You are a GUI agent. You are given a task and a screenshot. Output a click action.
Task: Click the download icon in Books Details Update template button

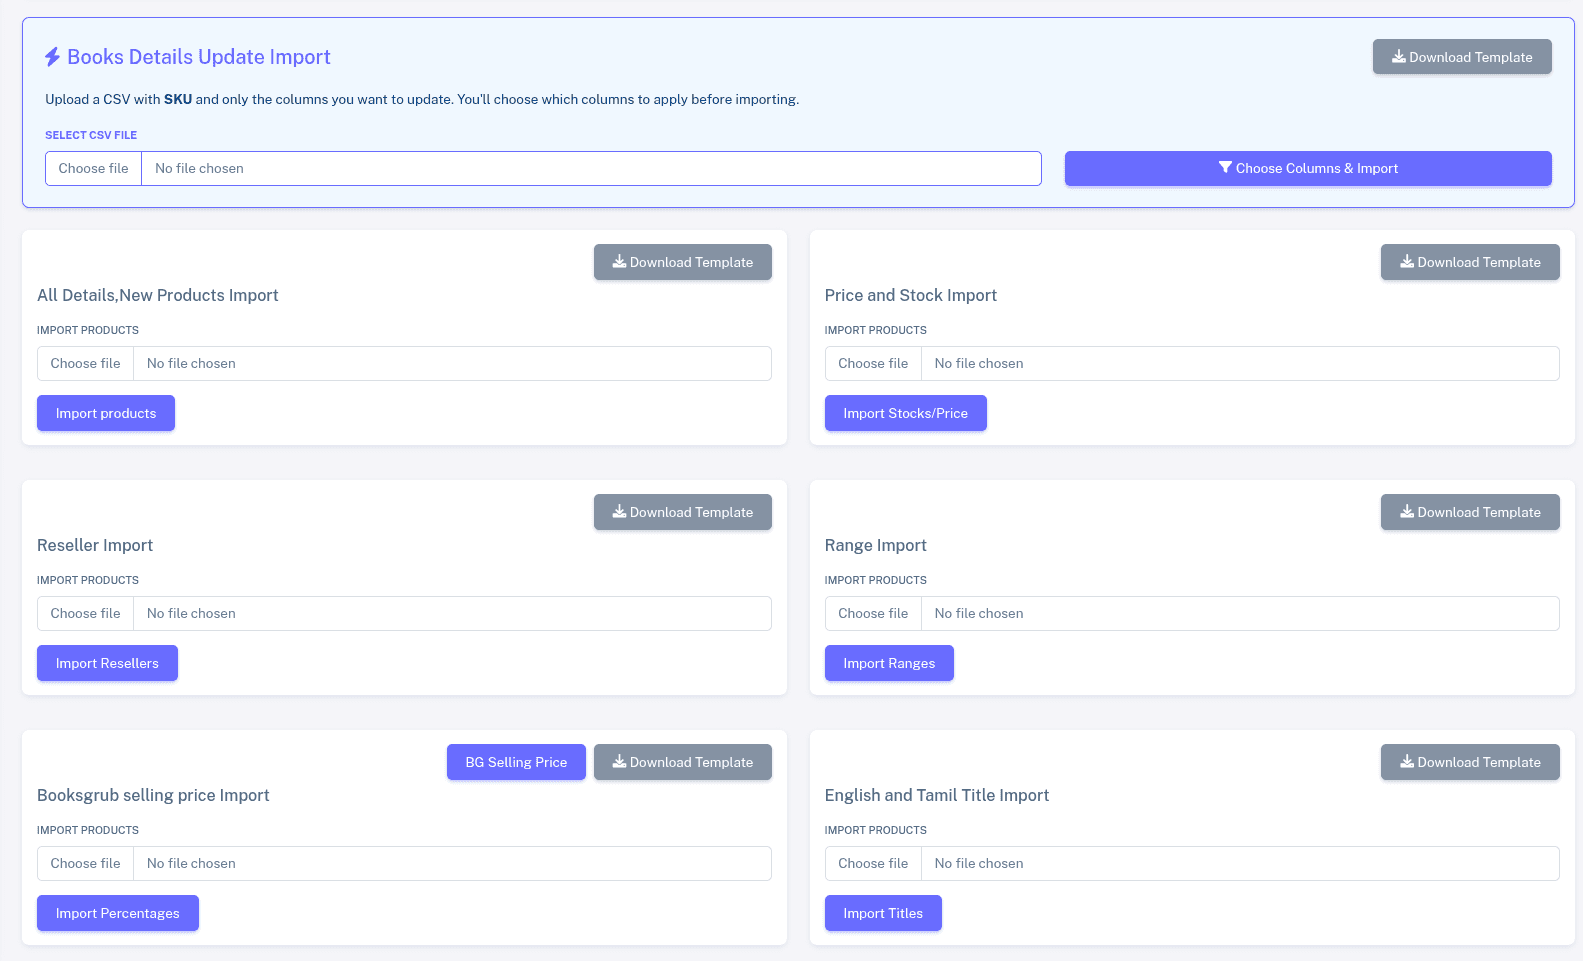point(1399,57)
